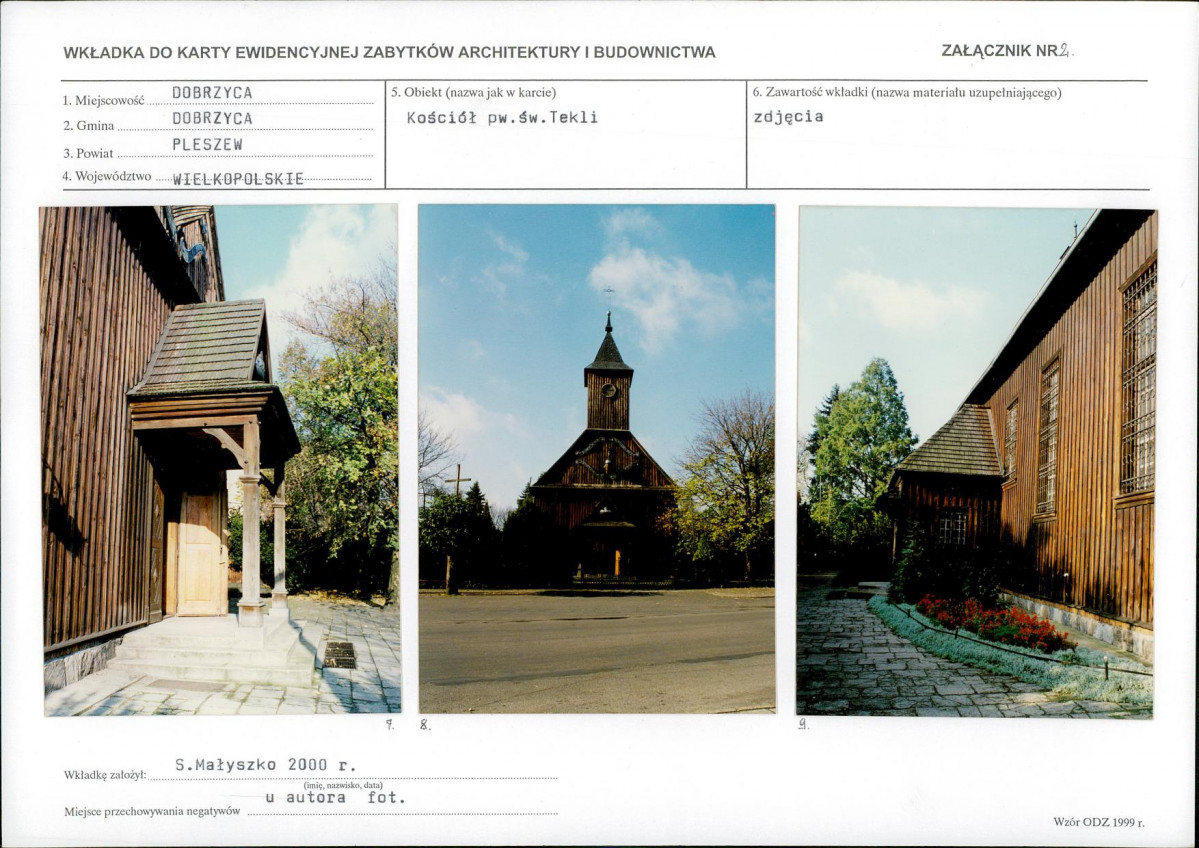1199x848 pixels.
Task: Click the Miejsce przechowywania negatywów label
Action: [x=152, y=811]
